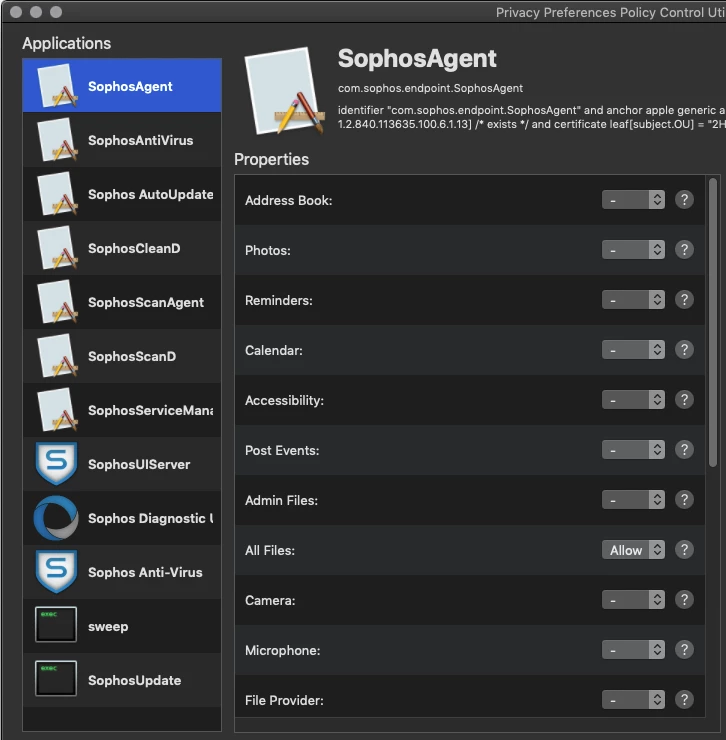This screenshot has width=726, height=740.
Task: Select SophosCleanD name in the list
Action: point(134,248)
